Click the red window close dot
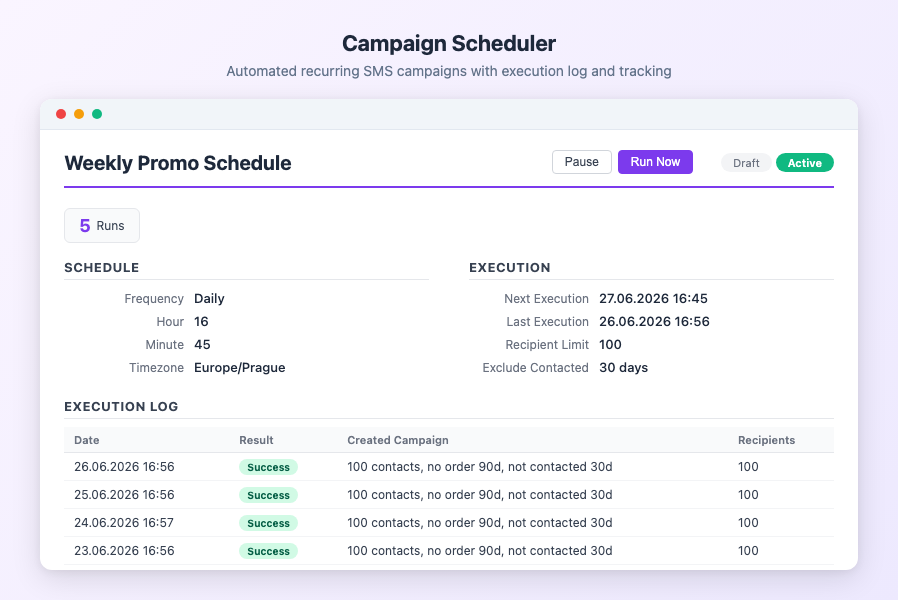The height and width of the screenshot is (600, 898). tap(61, 114)
